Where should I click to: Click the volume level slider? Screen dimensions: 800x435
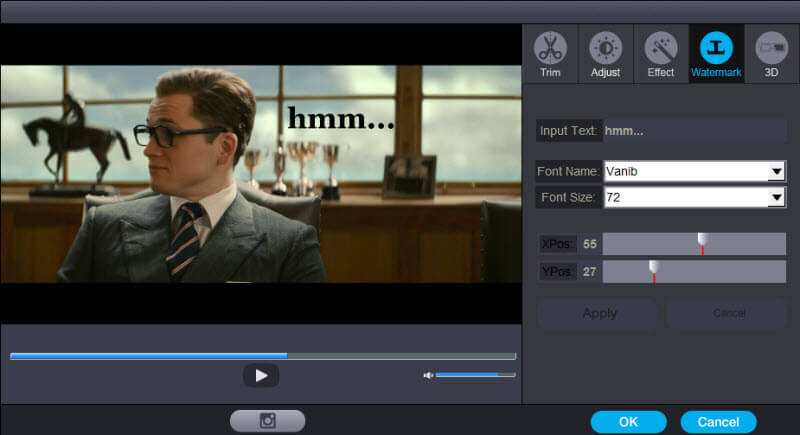tap(476, 375)
